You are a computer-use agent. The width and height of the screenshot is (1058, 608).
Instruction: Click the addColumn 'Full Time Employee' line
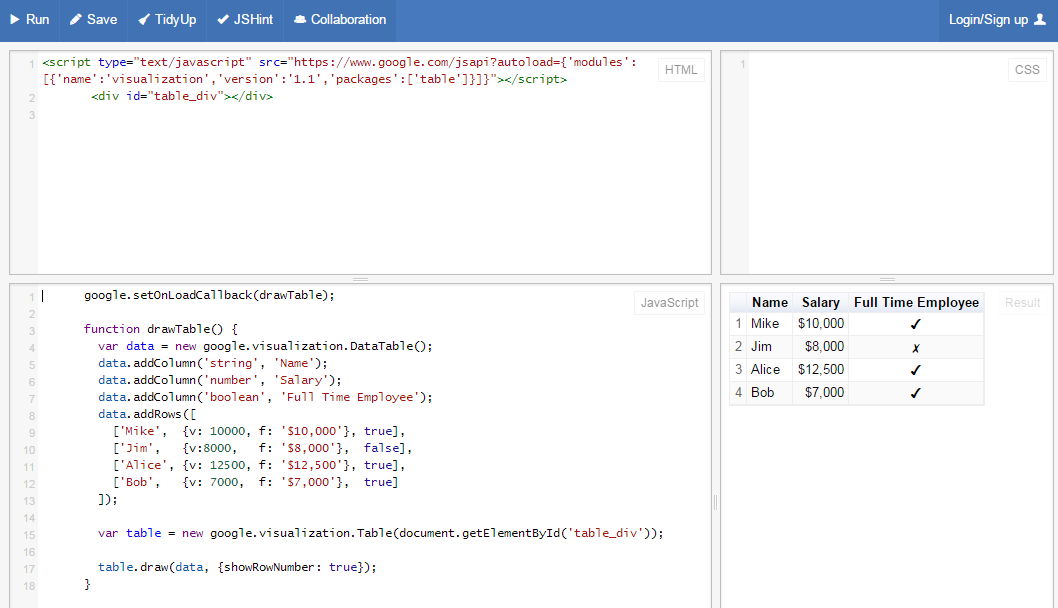click(x=265, y=397)
